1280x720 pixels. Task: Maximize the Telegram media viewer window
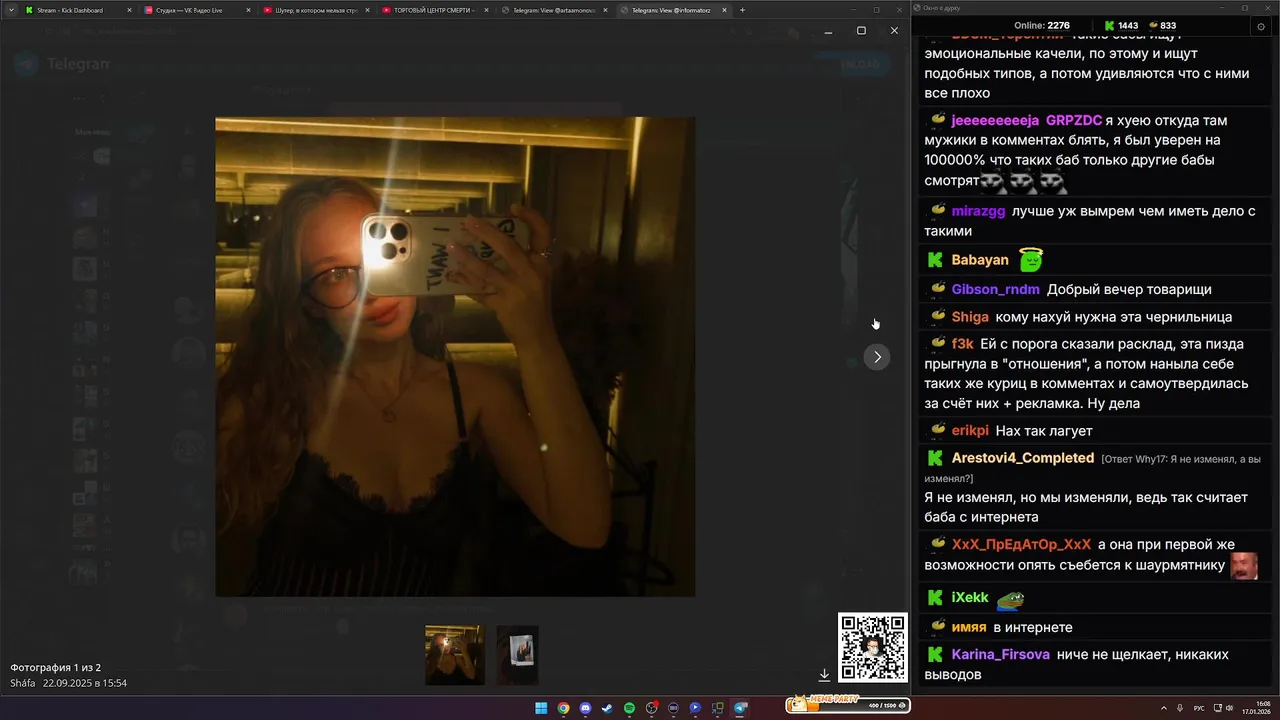coord(861,31)
